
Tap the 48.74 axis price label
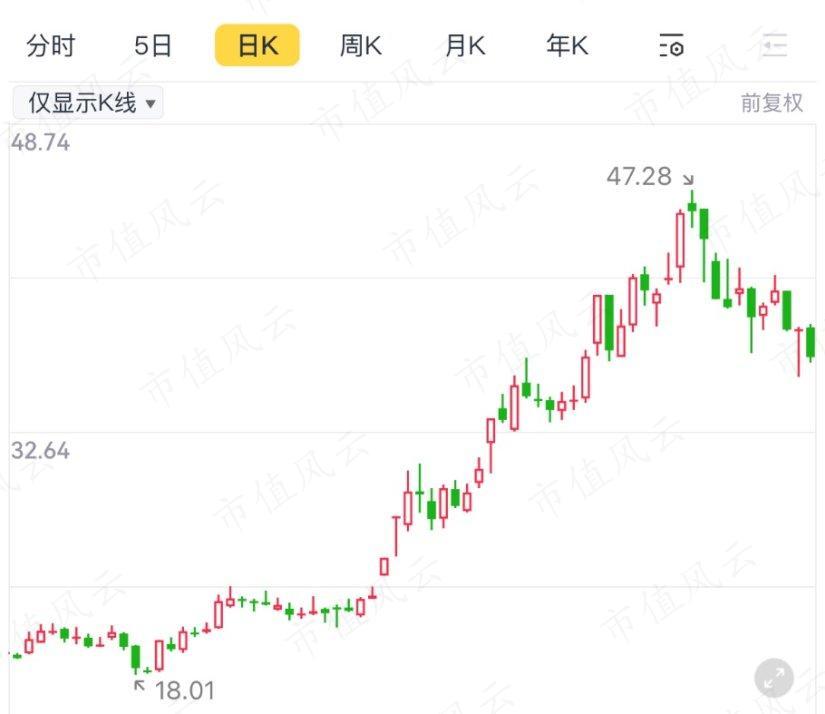[40, 143]
